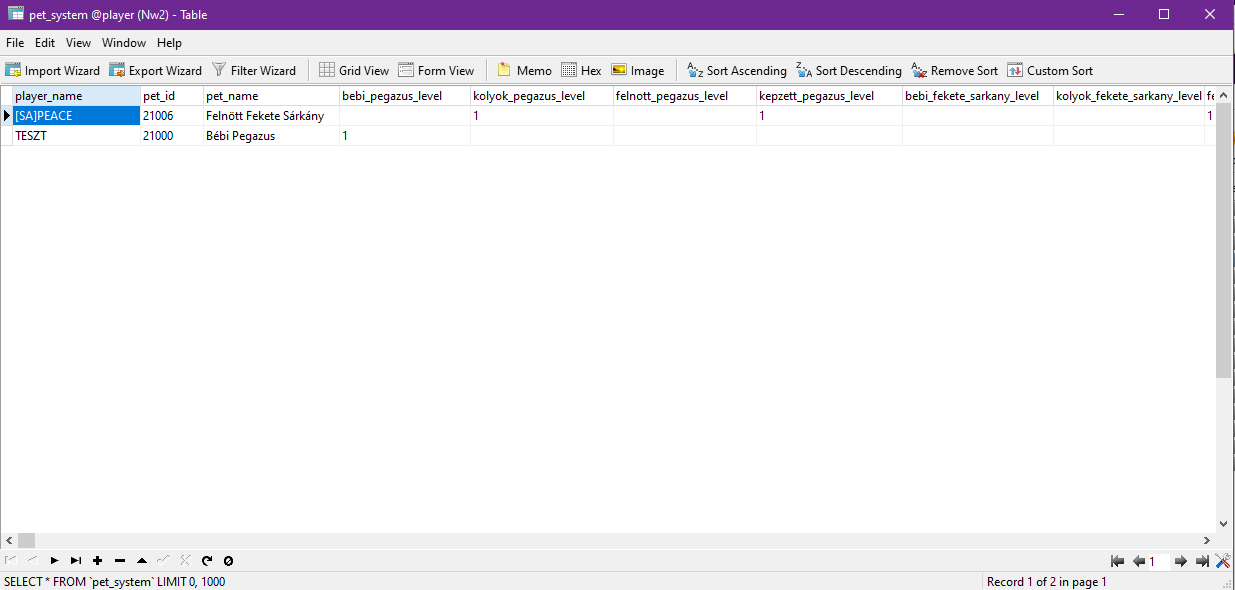The height and width of the screenshot is (590, 1235).
Task: Click the bebi_fekete_sarkany_level column header
Action: [x=977, y=96]
